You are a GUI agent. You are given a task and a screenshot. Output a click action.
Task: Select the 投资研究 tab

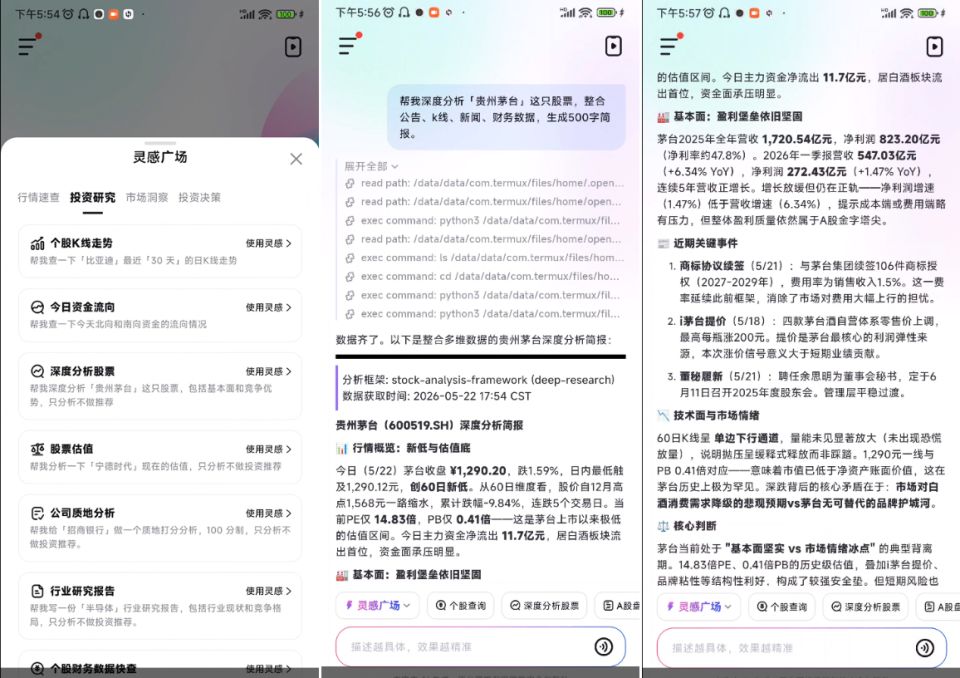click(92, 197)
